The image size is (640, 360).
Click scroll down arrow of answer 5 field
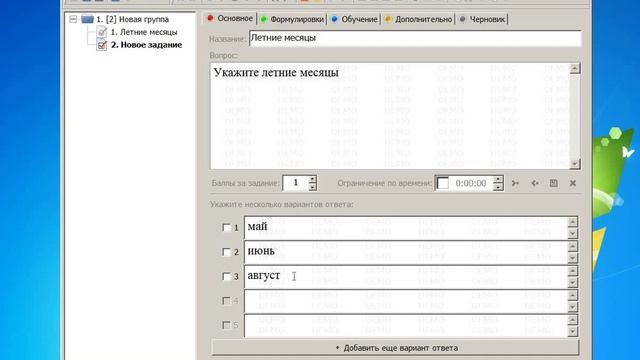coord(573,331)
